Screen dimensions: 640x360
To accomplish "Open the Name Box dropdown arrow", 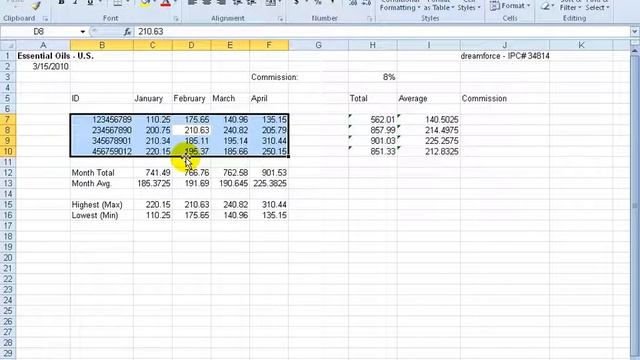I will [x=83, y=31].
